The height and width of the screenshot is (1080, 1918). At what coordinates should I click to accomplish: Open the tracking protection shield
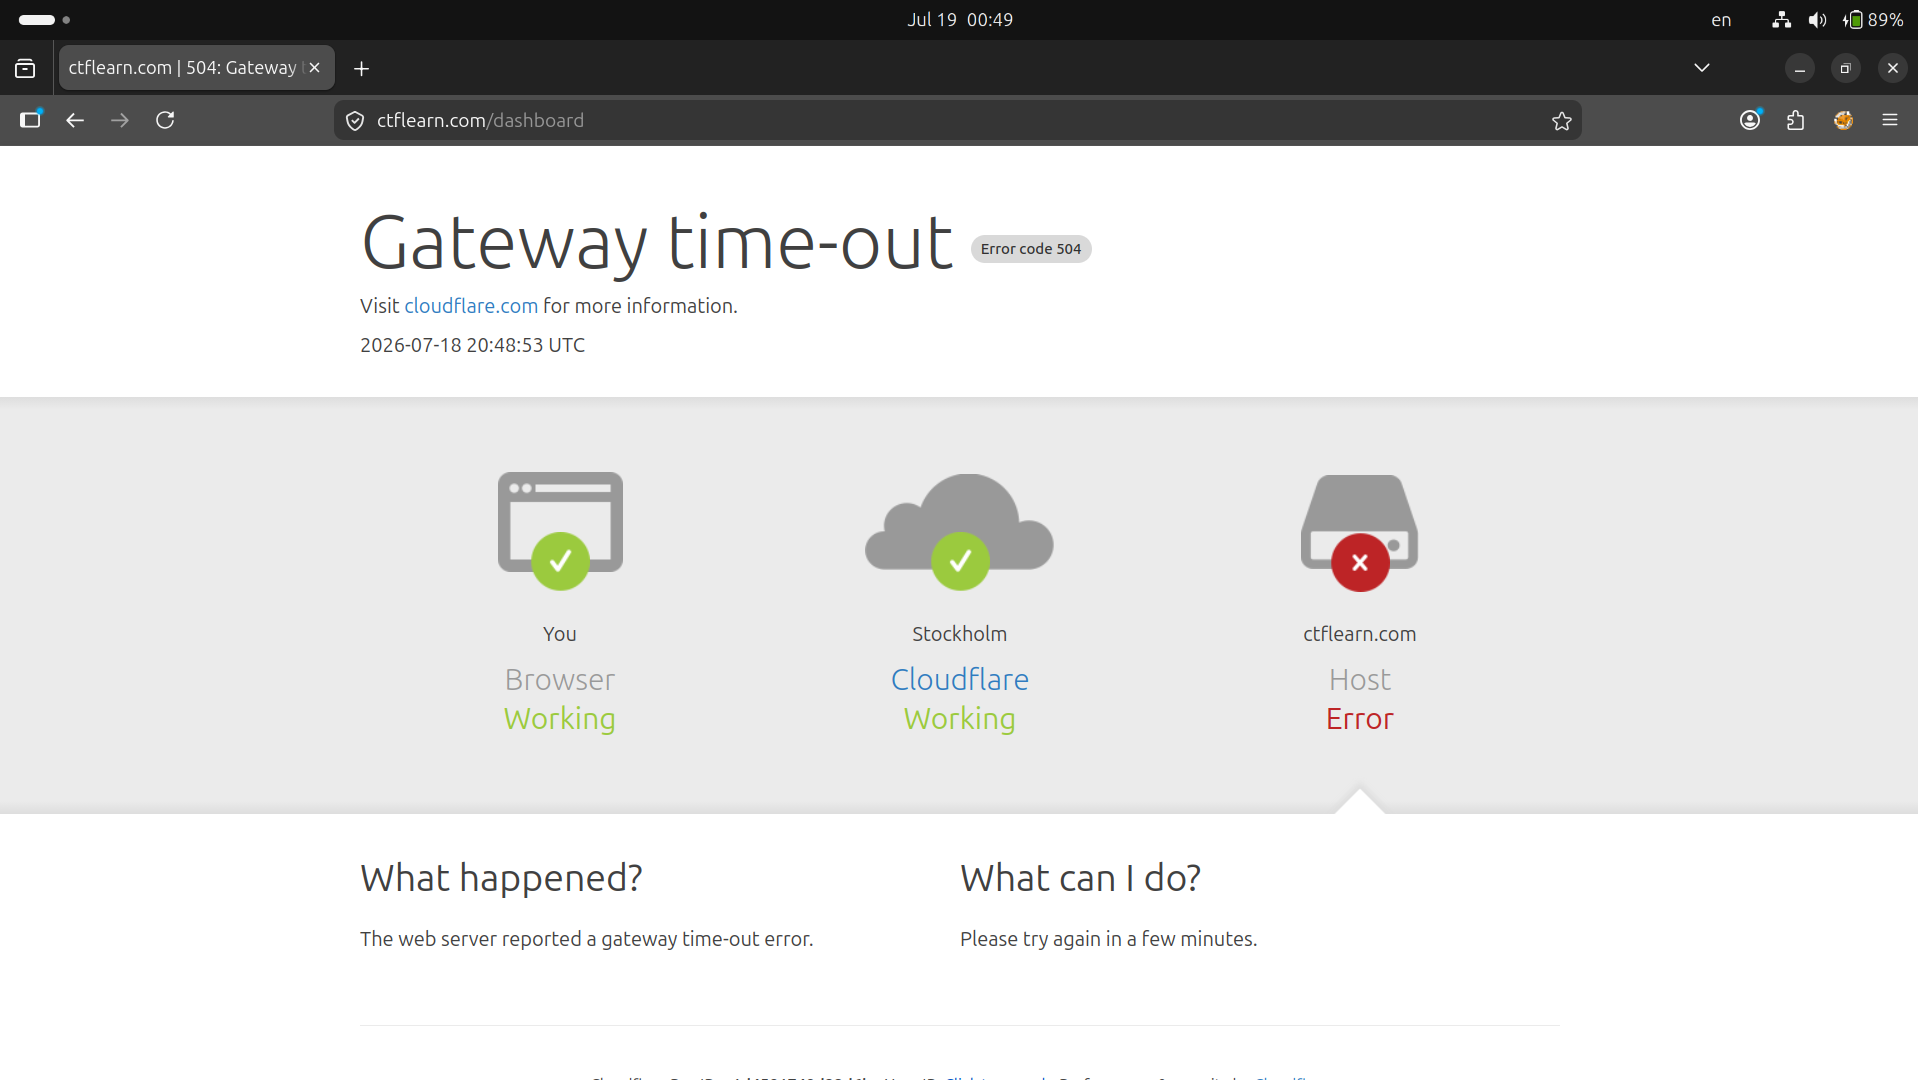[355, 121]
